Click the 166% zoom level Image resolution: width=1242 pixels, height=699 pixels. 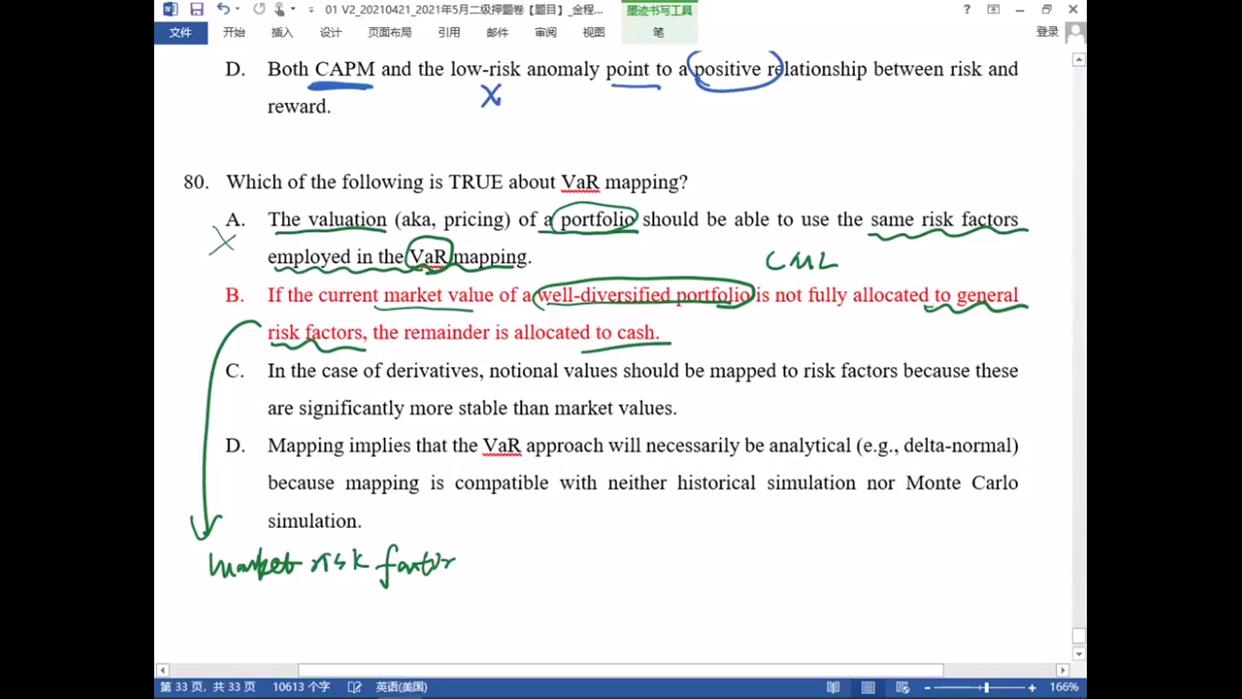(1063, 687)
